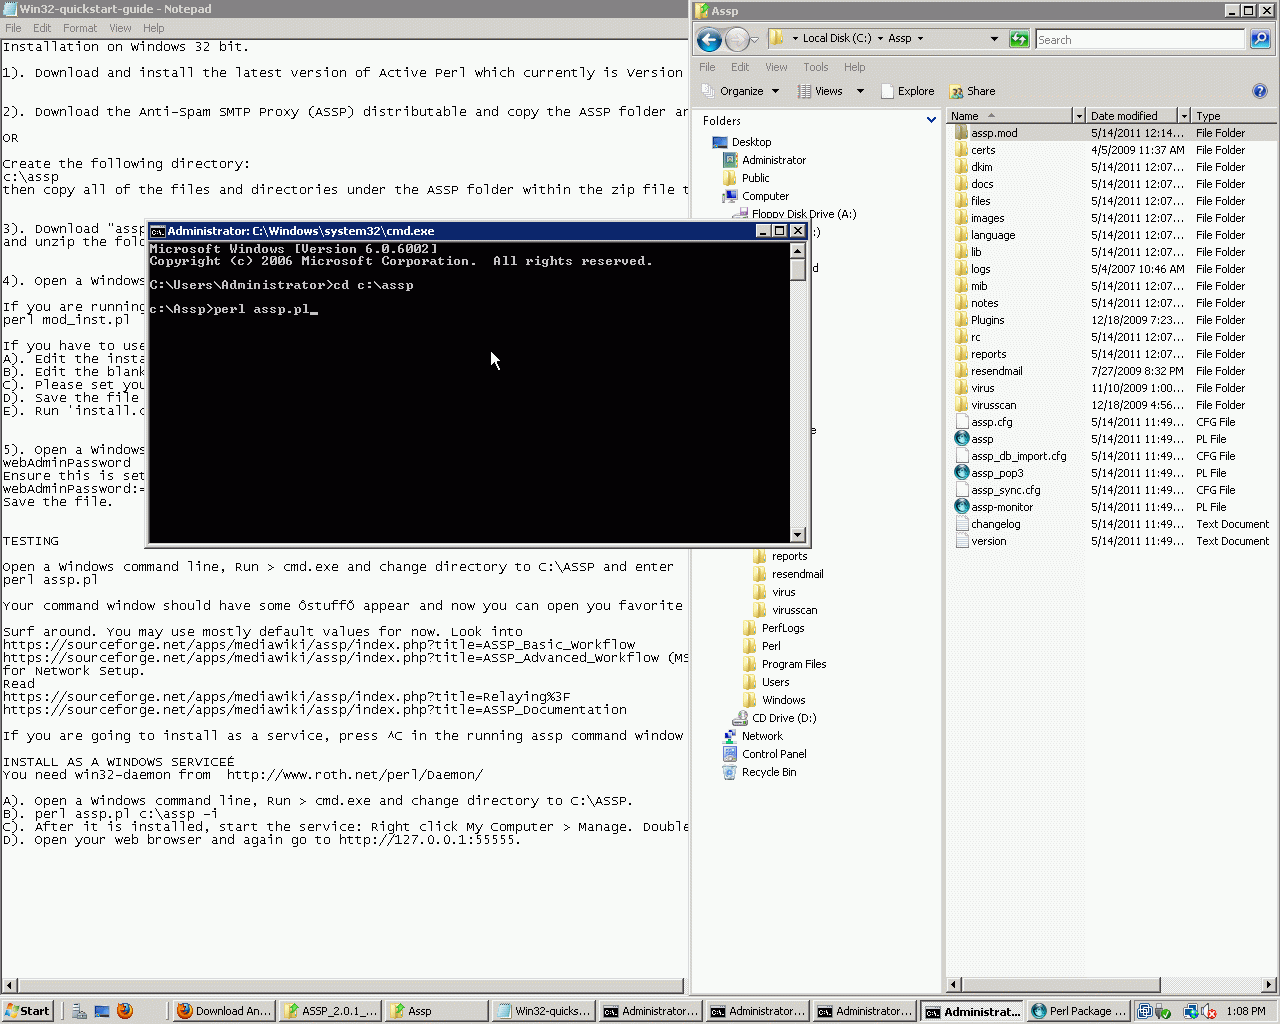Screen dimensions: 1280x1024
Task: Click Recycle Bin icon in folder tree
Action: point(730,772)
